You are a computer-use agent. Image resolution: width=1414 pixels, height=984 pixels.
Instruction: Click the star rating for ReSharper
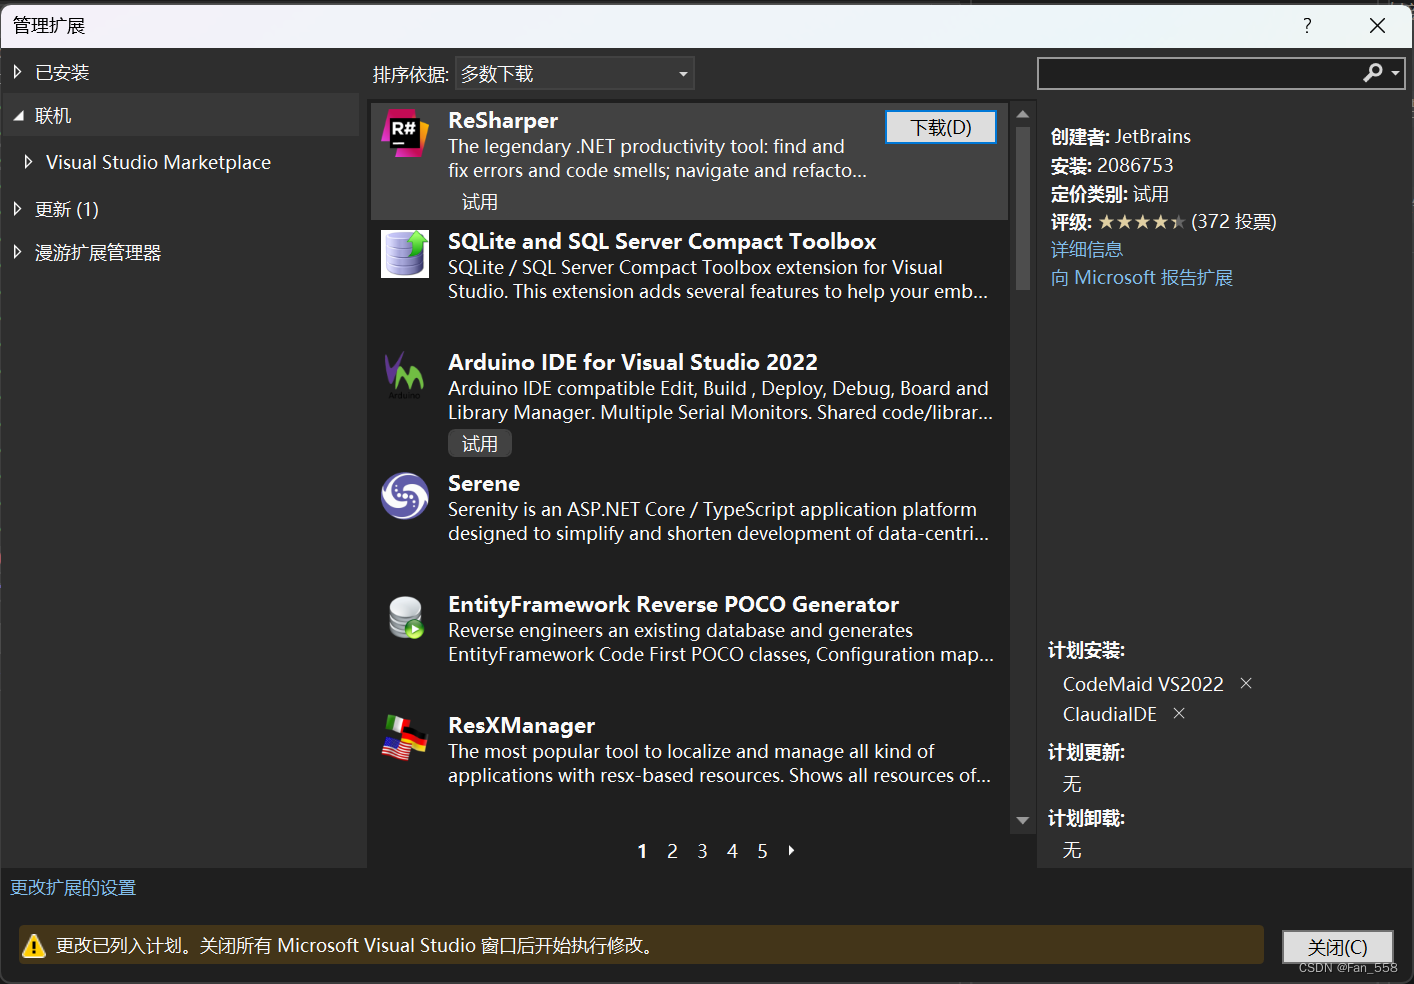coord(1141,221)
